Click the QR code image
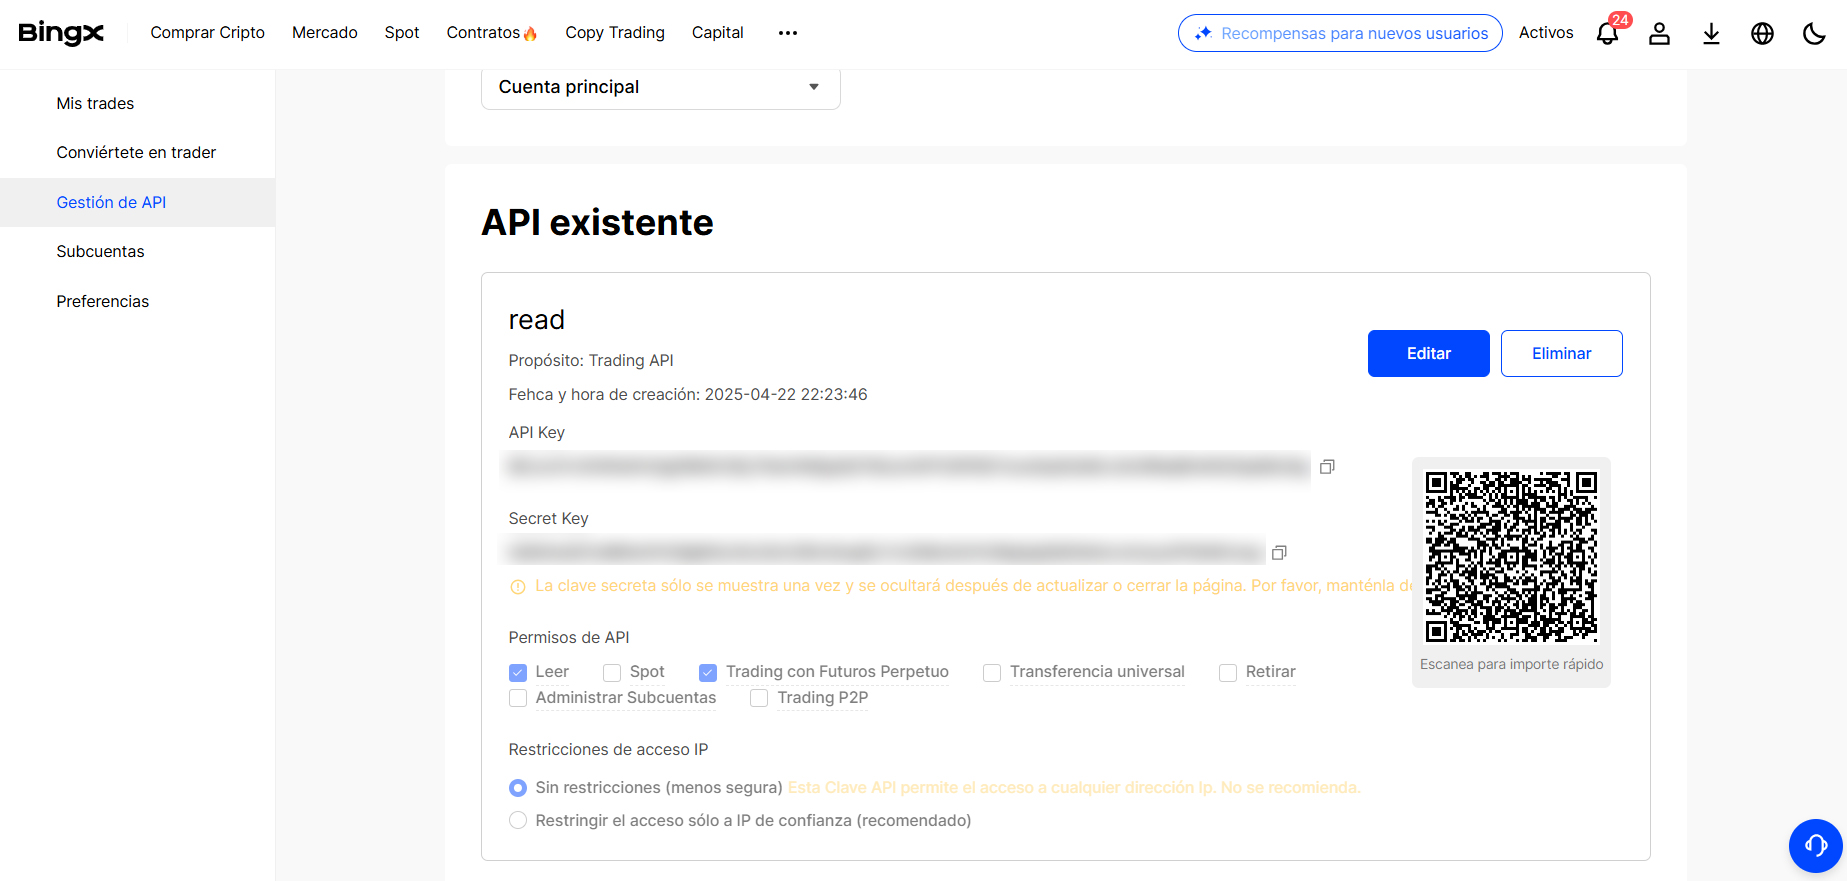The width and height of the screenshot is (1847, 881). click(1511, 556)
